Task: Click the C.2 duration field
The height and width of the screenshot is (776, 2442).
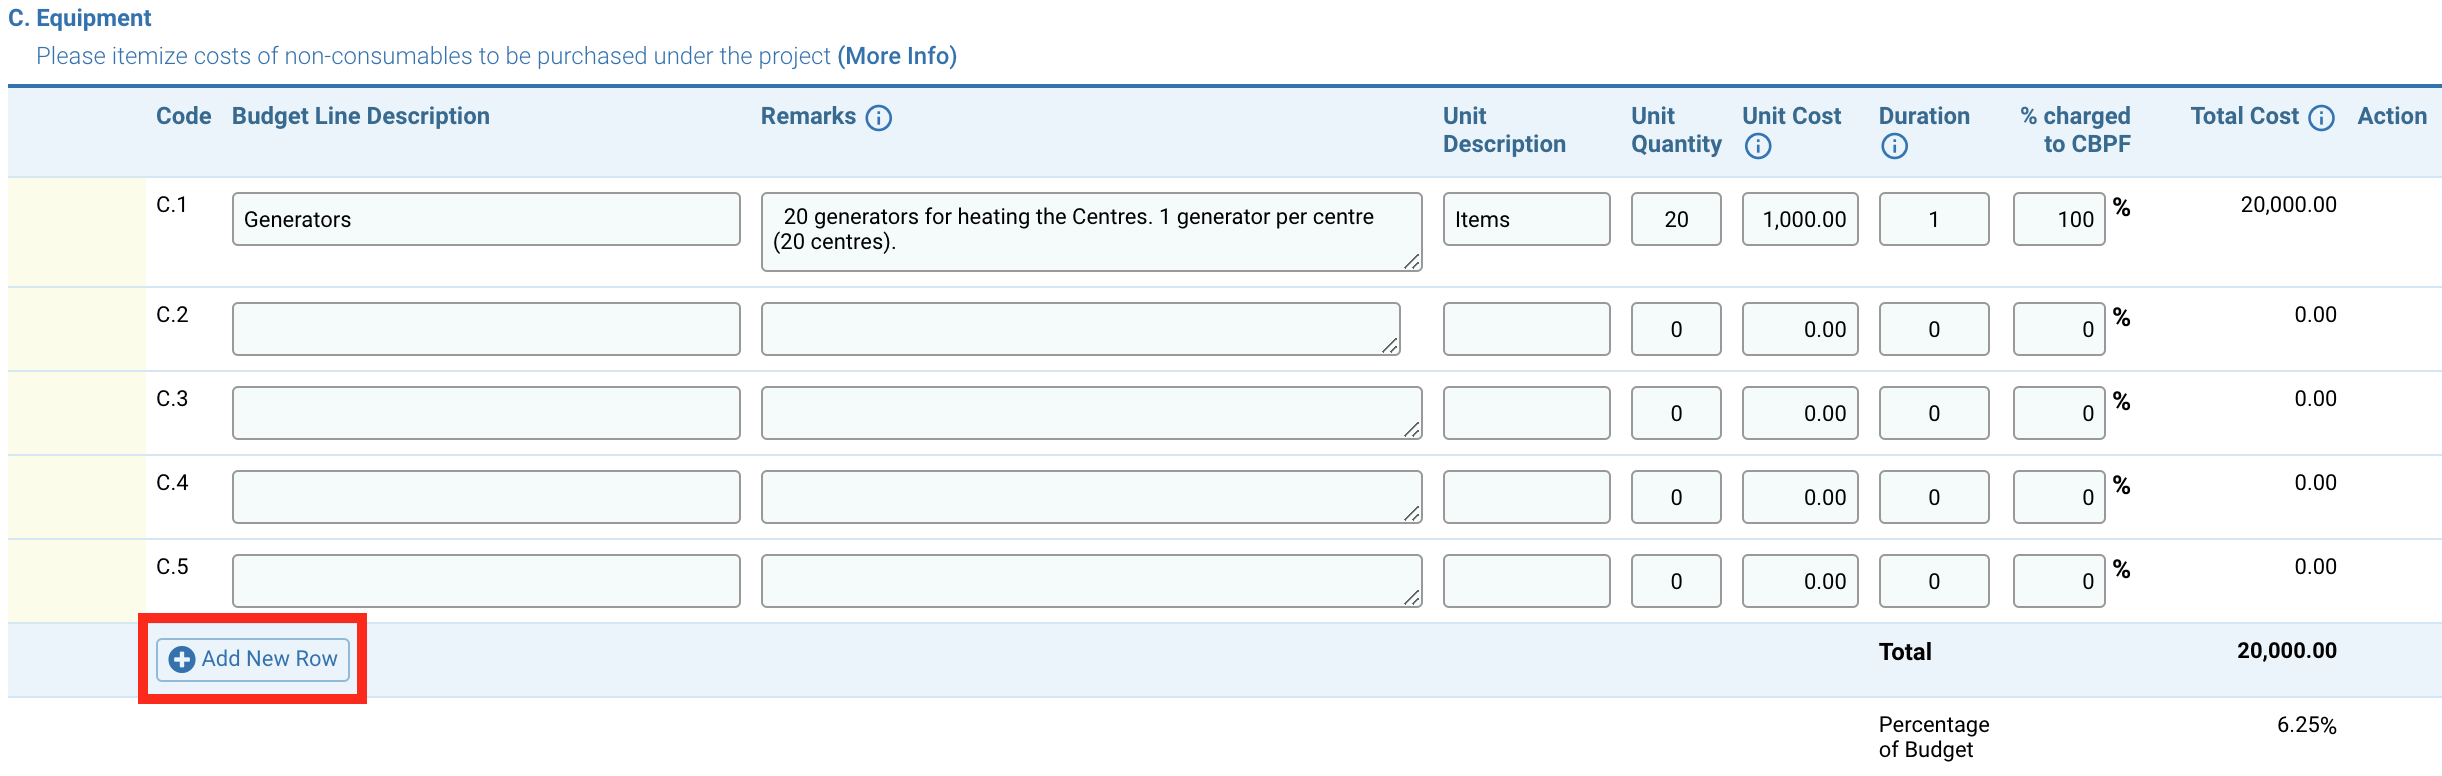Action: (x=1934, y=329)
